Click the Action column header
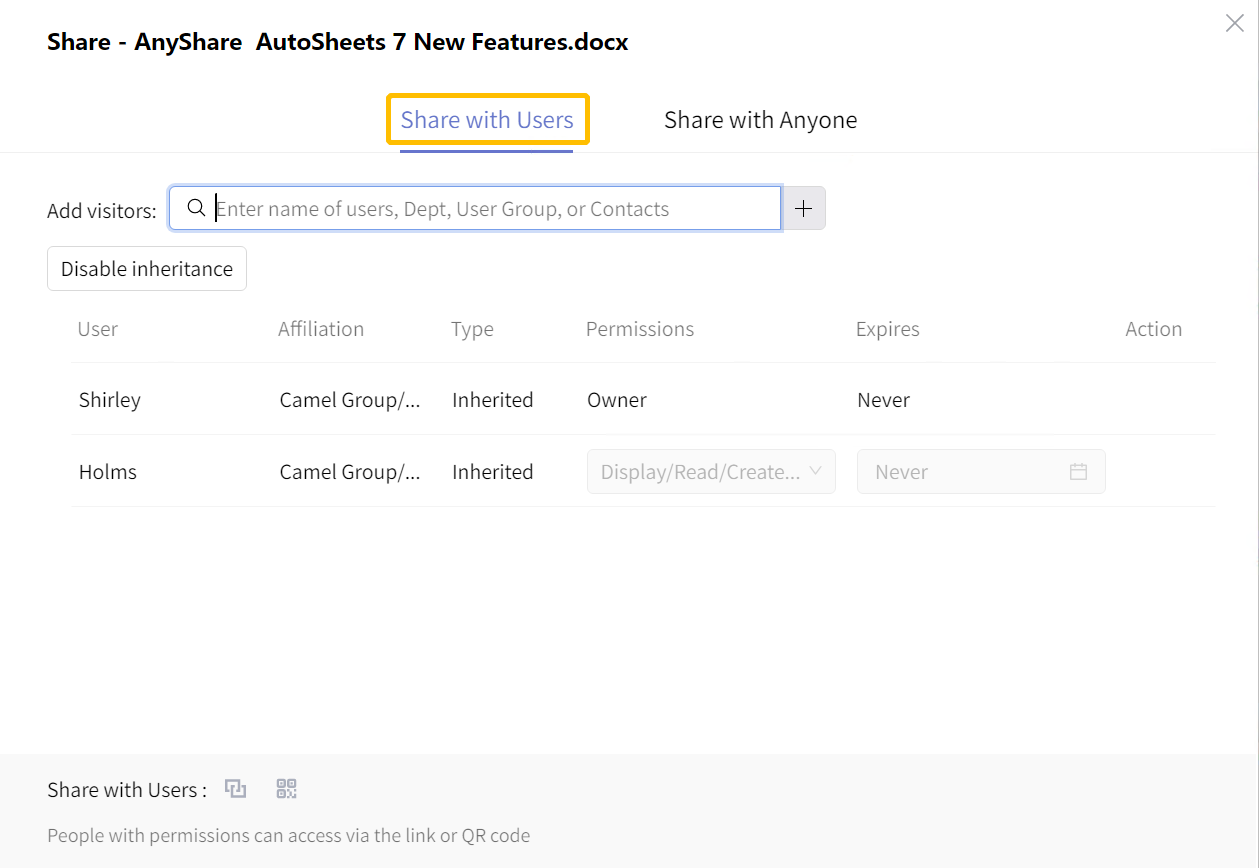The image size is (1259, 868). click(x=1154, y=329)
